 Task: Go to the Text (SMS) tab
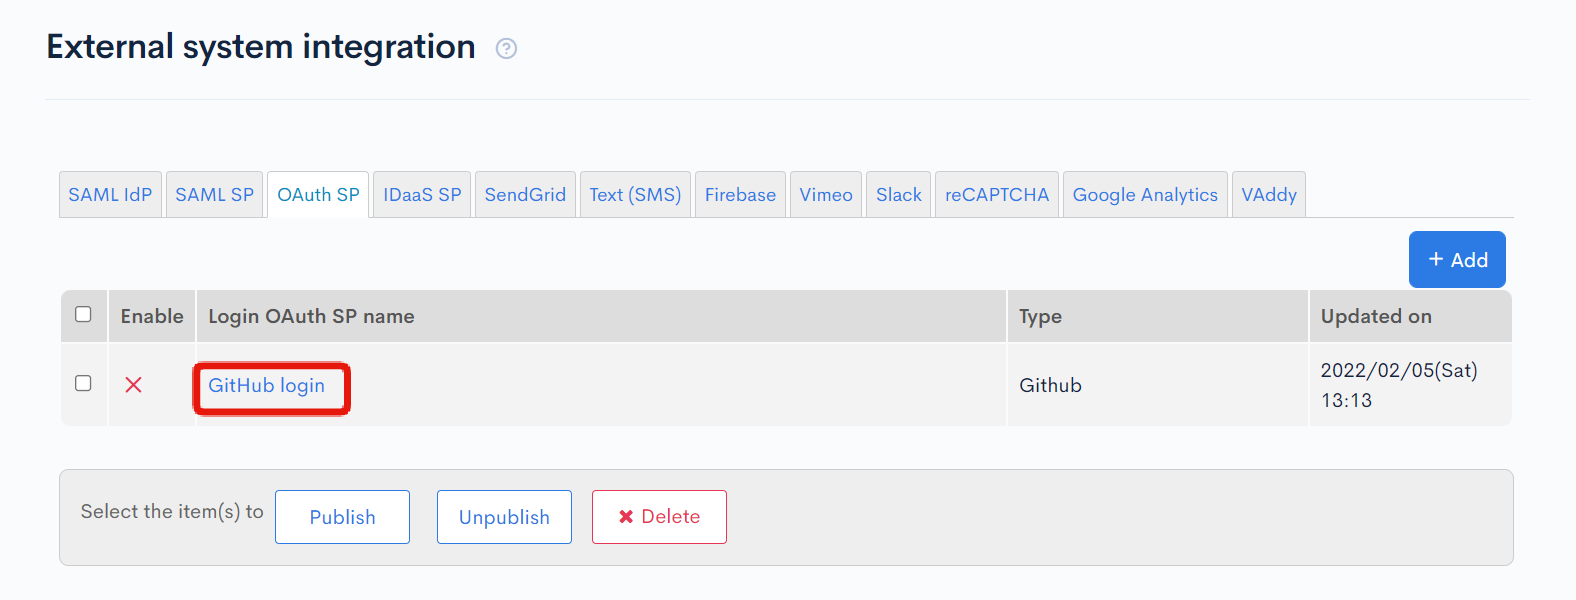pos(635,195)
